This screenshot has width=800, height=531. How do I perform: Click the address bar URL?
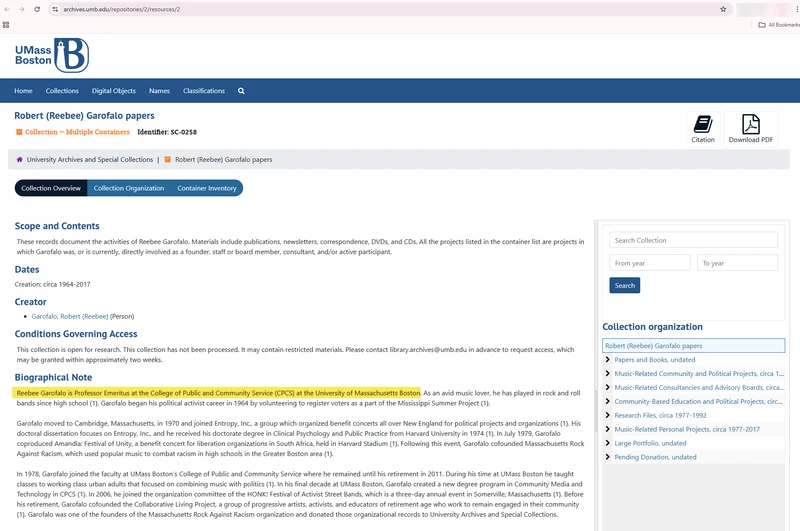point(121,9)
